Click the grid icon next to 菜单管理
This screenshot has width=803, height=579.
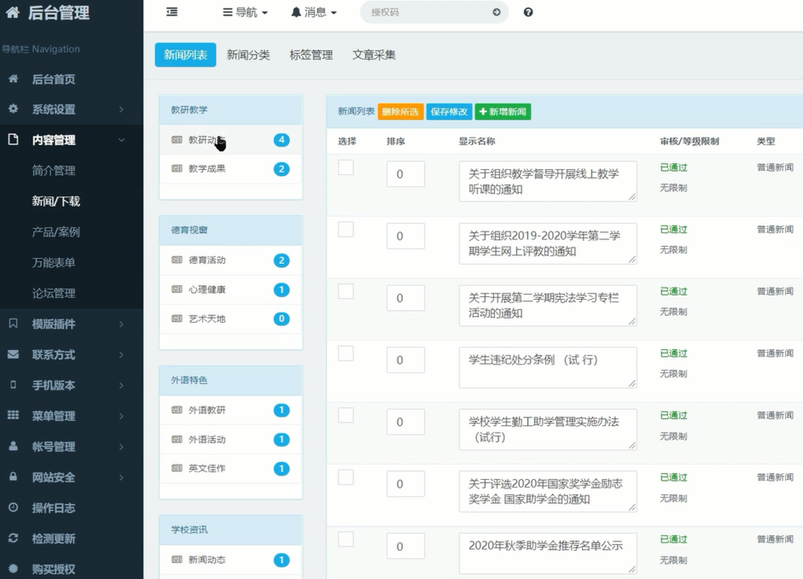click(x=13, y=415)
